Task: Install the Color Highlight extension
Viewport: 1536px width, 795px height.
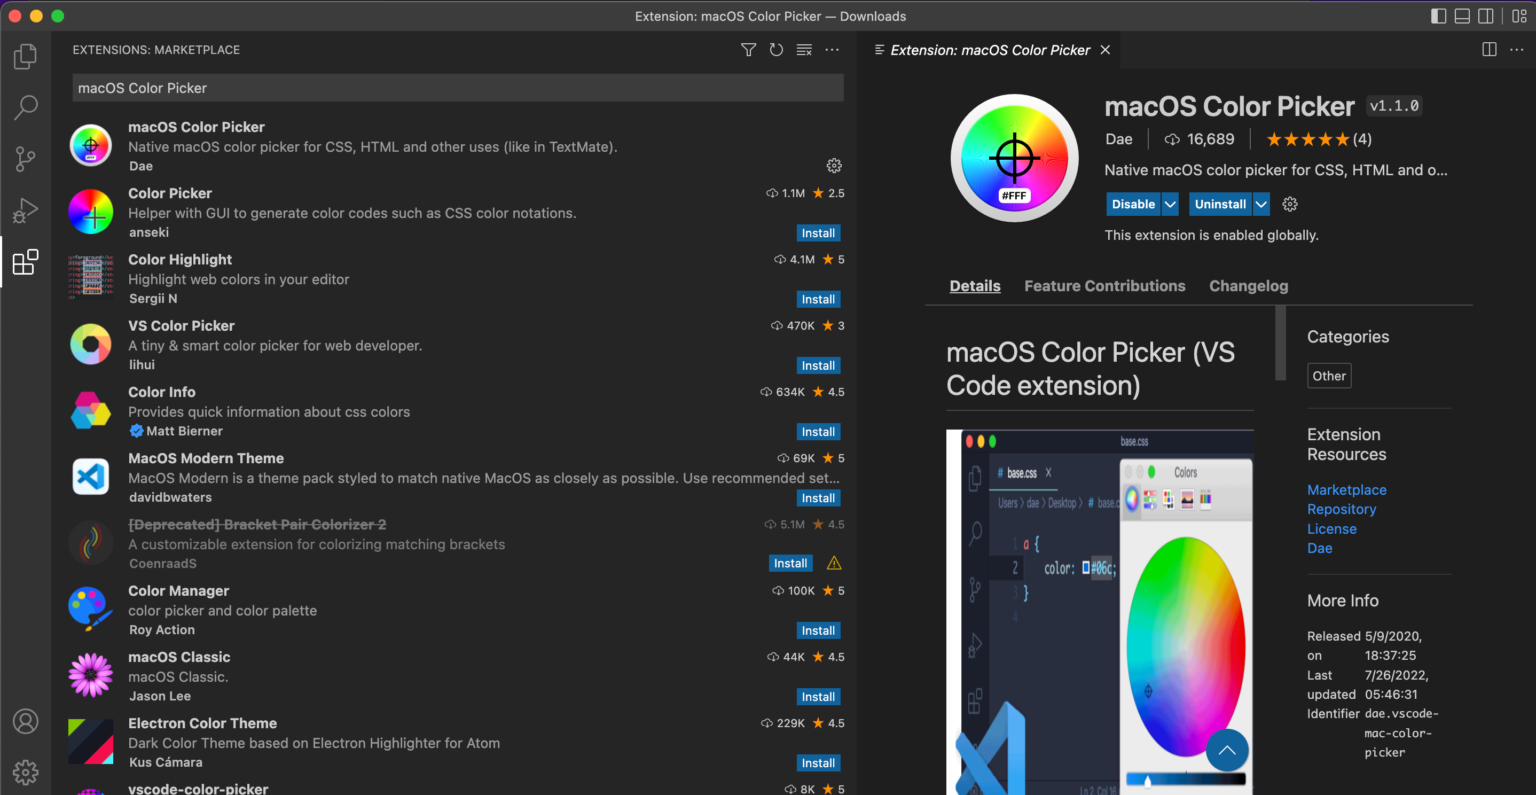Action: coord(818,298)
